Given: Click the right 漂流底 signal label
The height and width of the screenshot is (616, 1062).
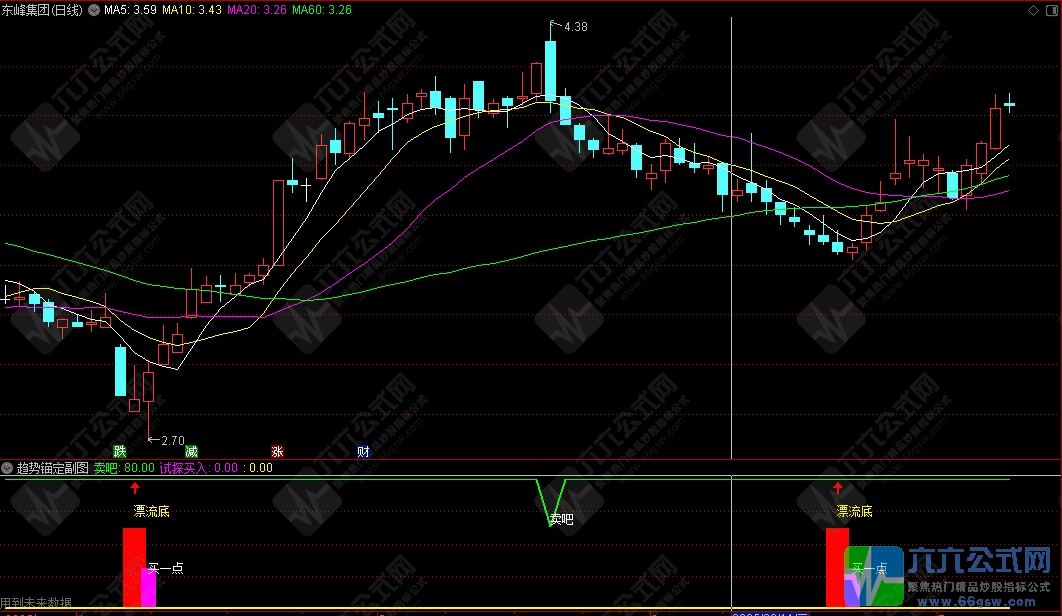Looking at the screenshot, I should pyautogui.click(x=854, y=512).
